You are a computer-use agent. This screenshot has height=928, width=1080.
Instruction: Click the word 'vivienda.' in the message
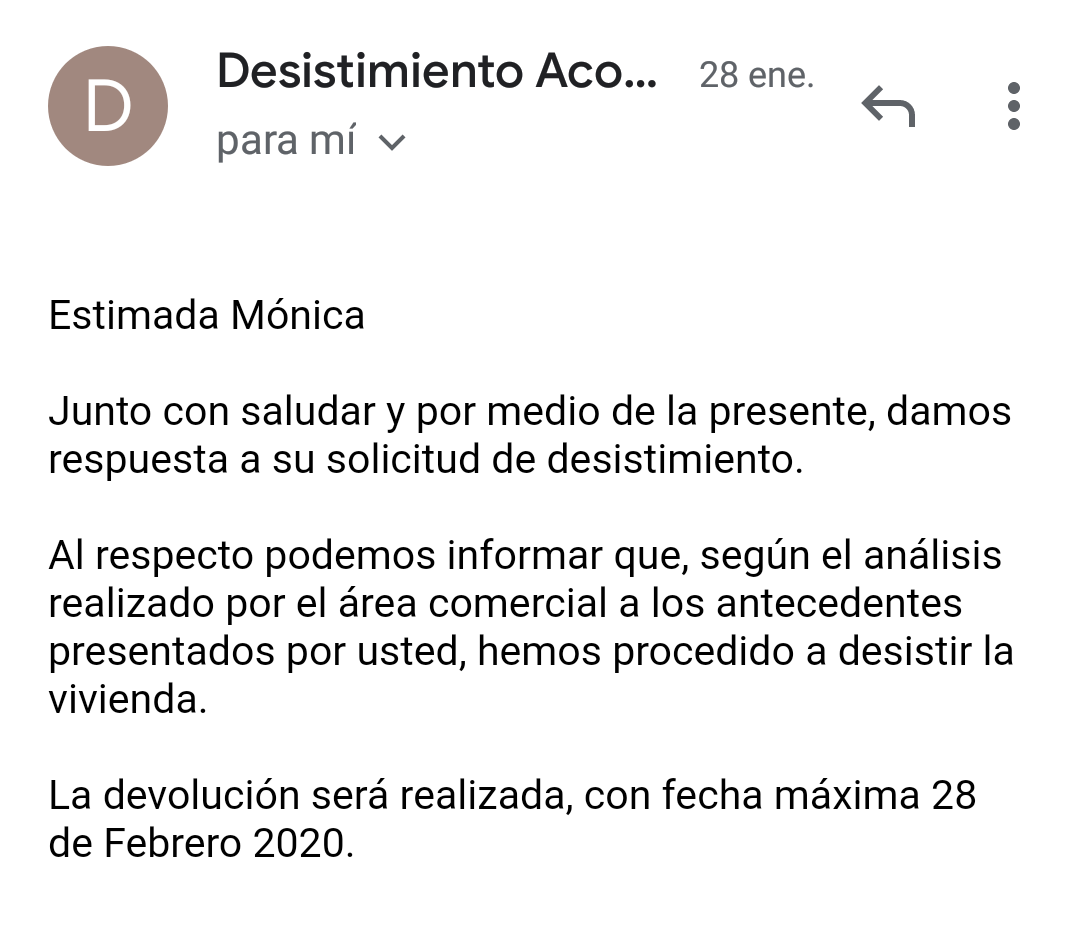tap(128, 699)
